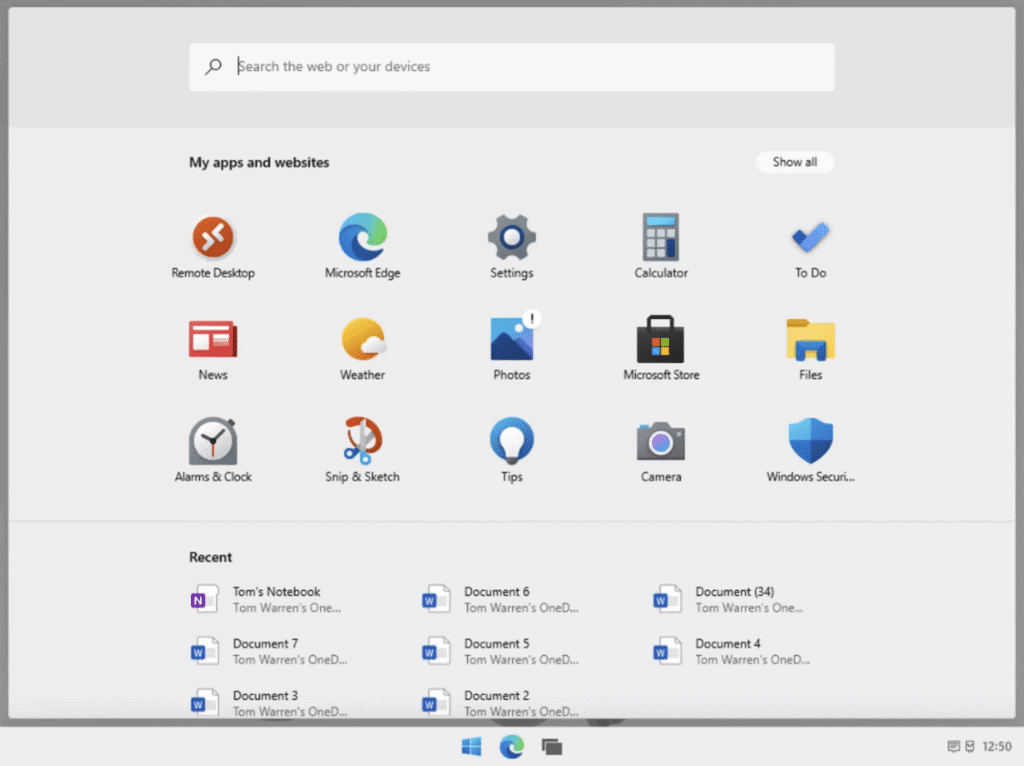
Task: Click the magnifier search icon
Action: click(x=214, y=67)
